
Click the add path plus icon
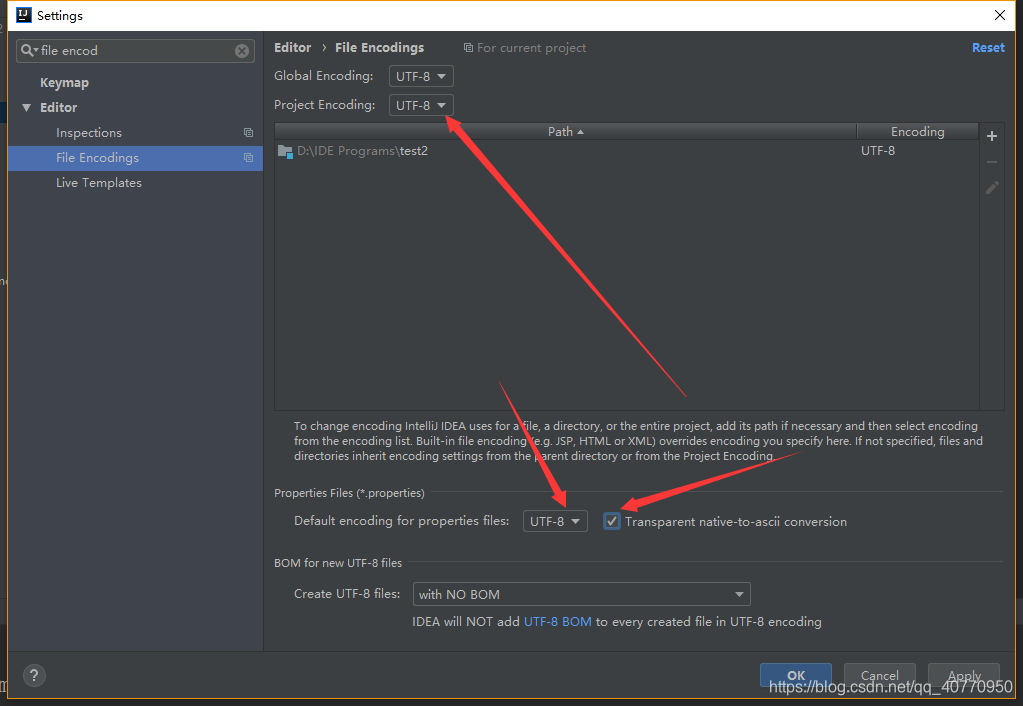(992, 136)
